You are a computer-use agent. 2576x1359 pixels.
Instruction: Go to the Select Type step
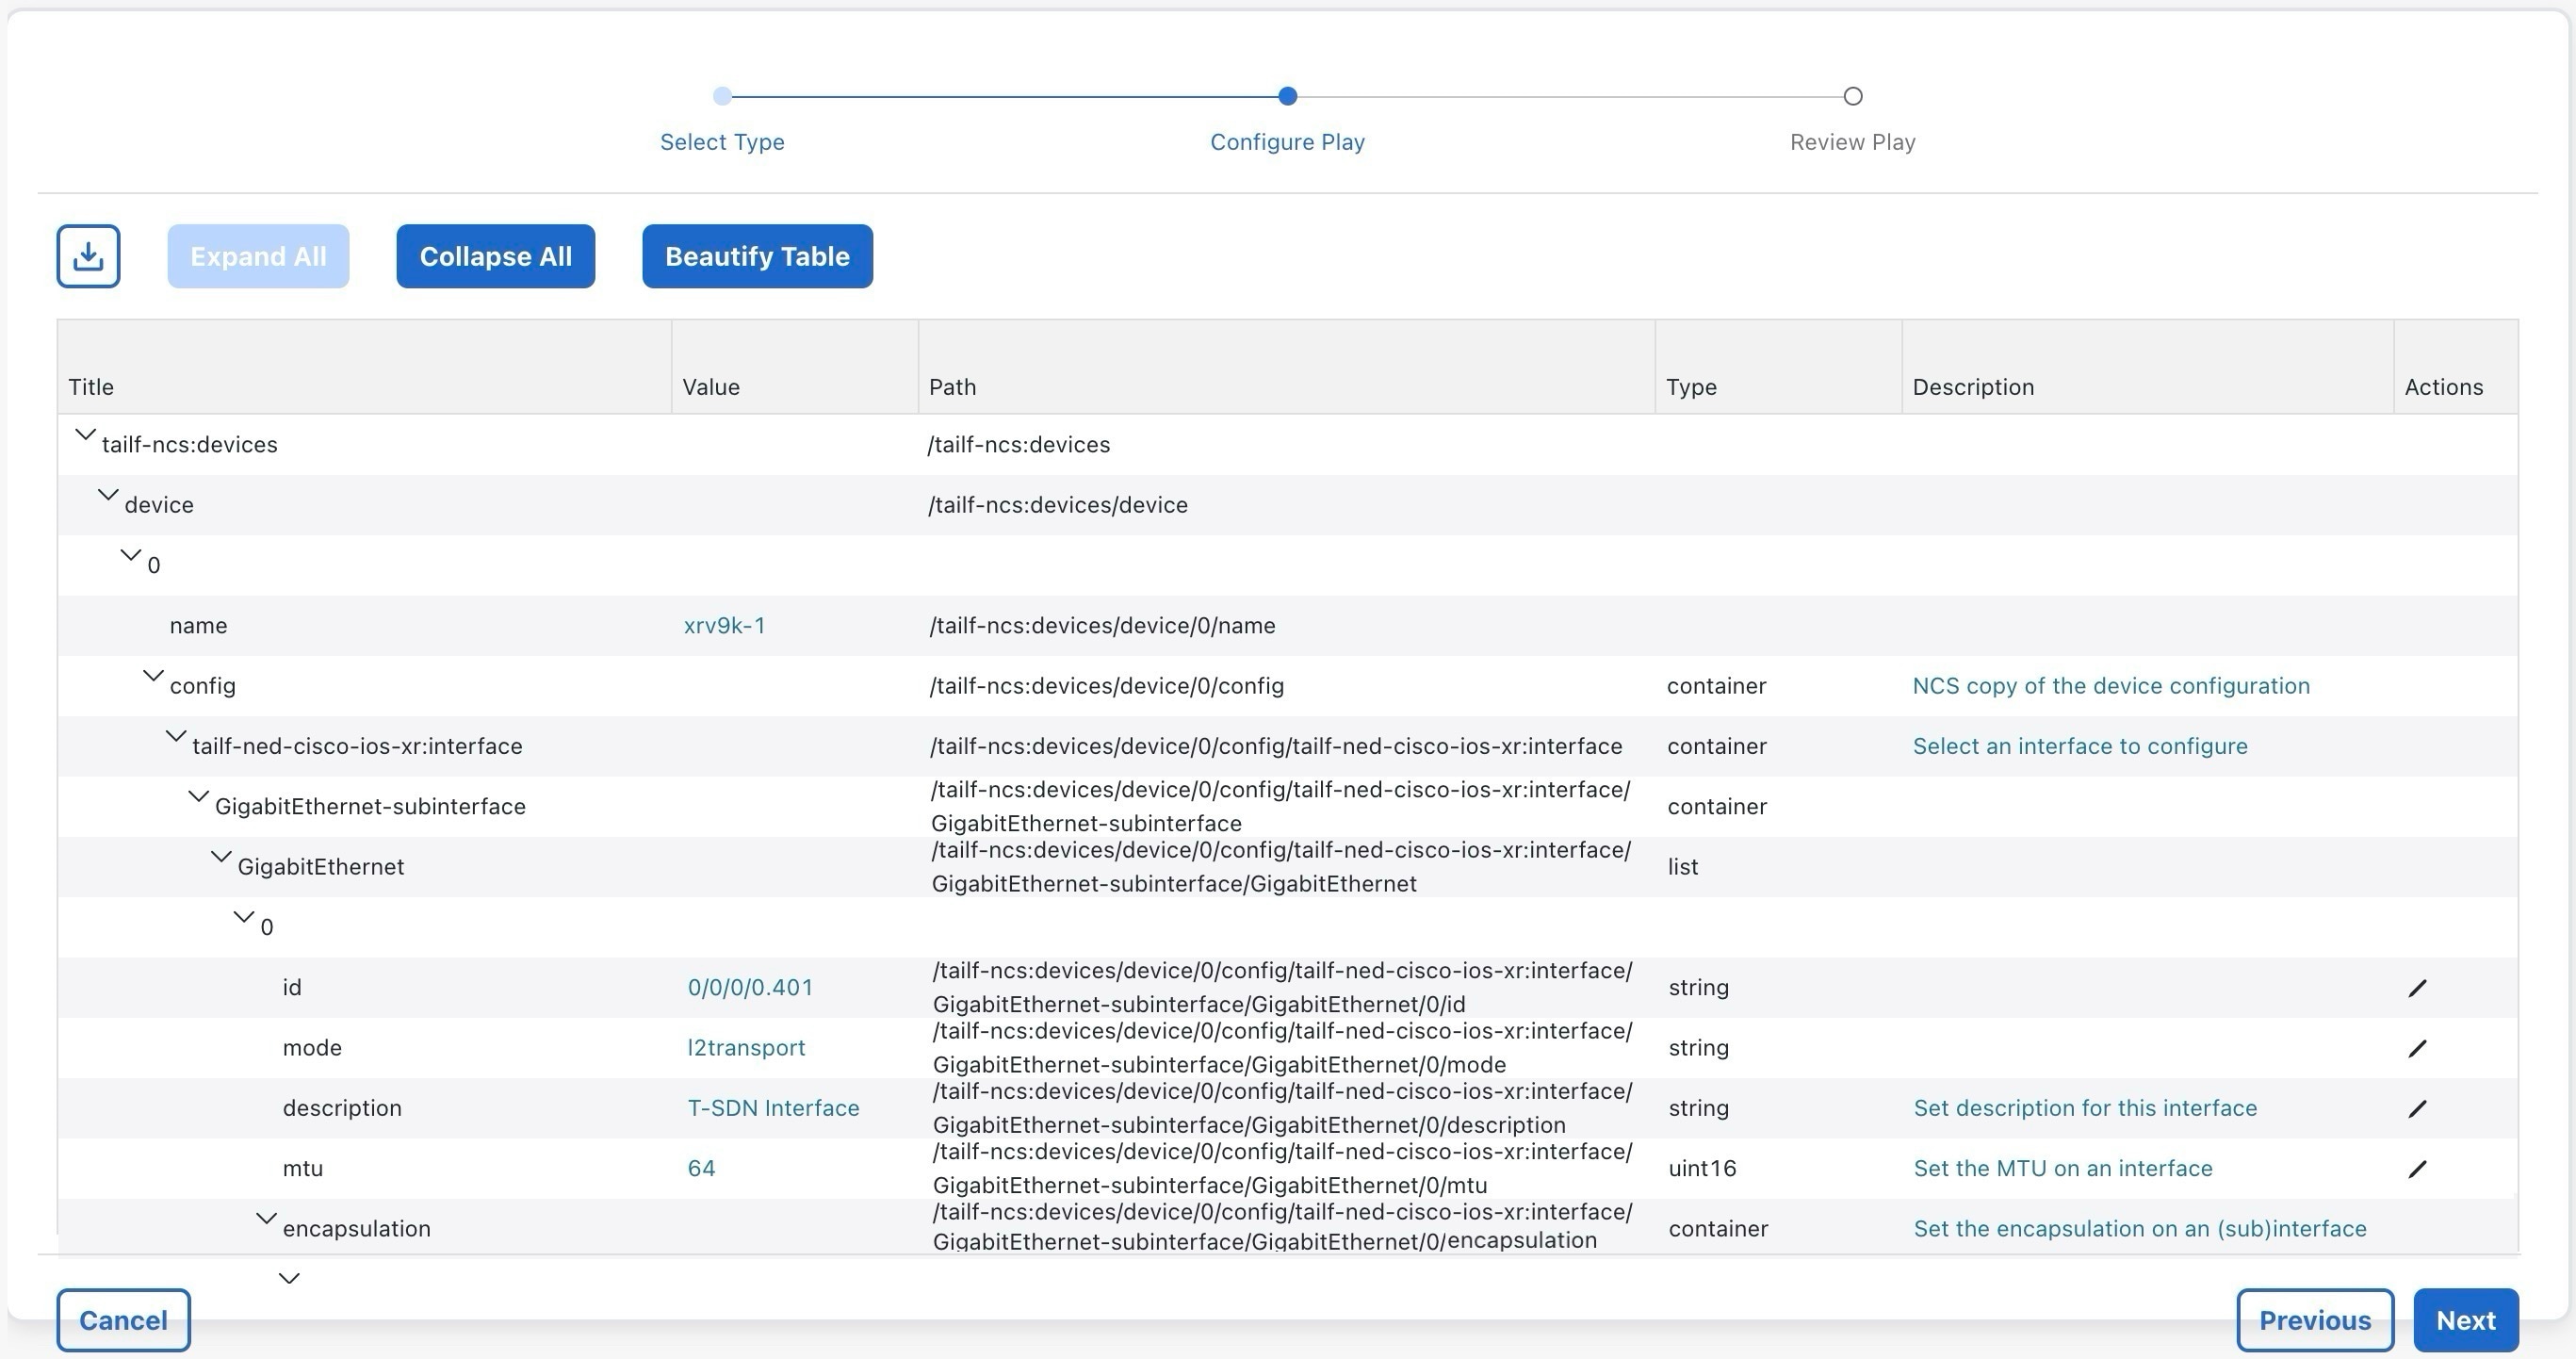coord(722,141)
